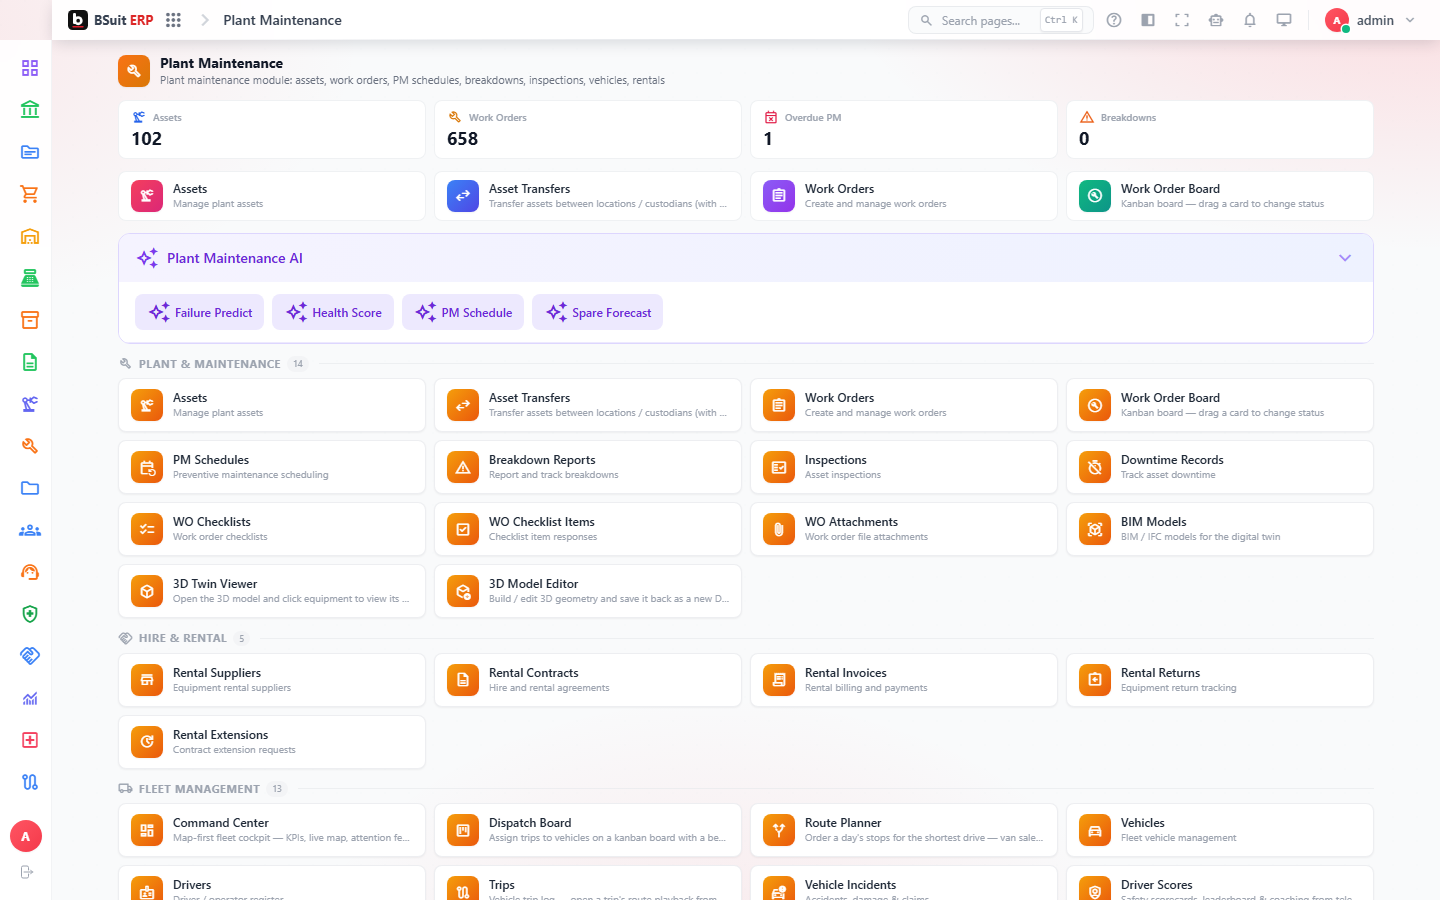Click the warehouse icon in sidebar
This screenshot has width=1440, height=900.
[x=30, y=236]
